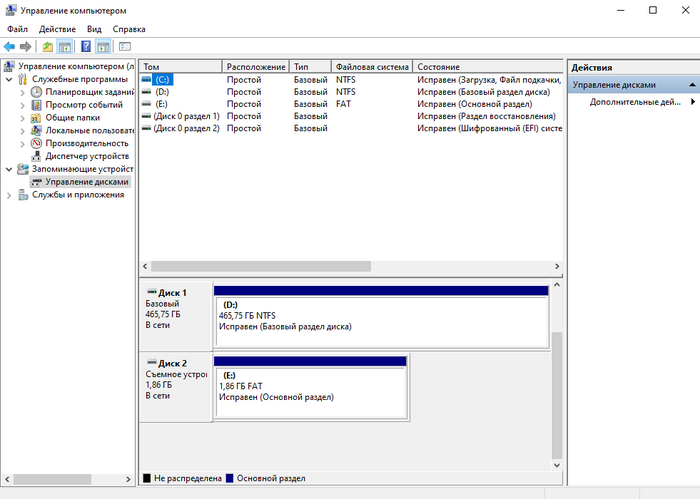Click the Performance icon in the tree
Viewport: 700px width, 499px height.
tap(37, 143)
